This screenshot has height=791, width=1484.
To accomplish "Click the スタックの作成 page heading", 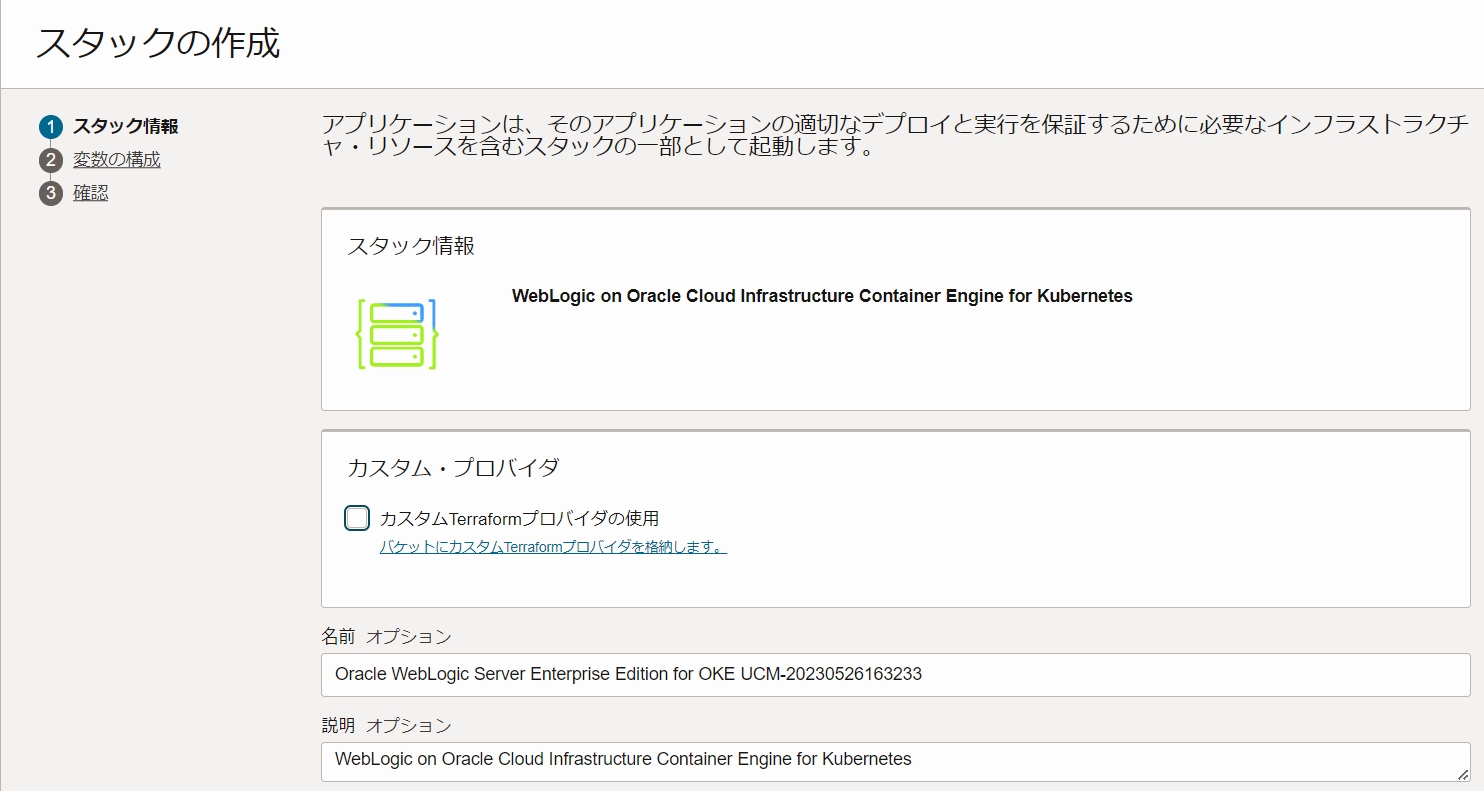I will (158, 44).
